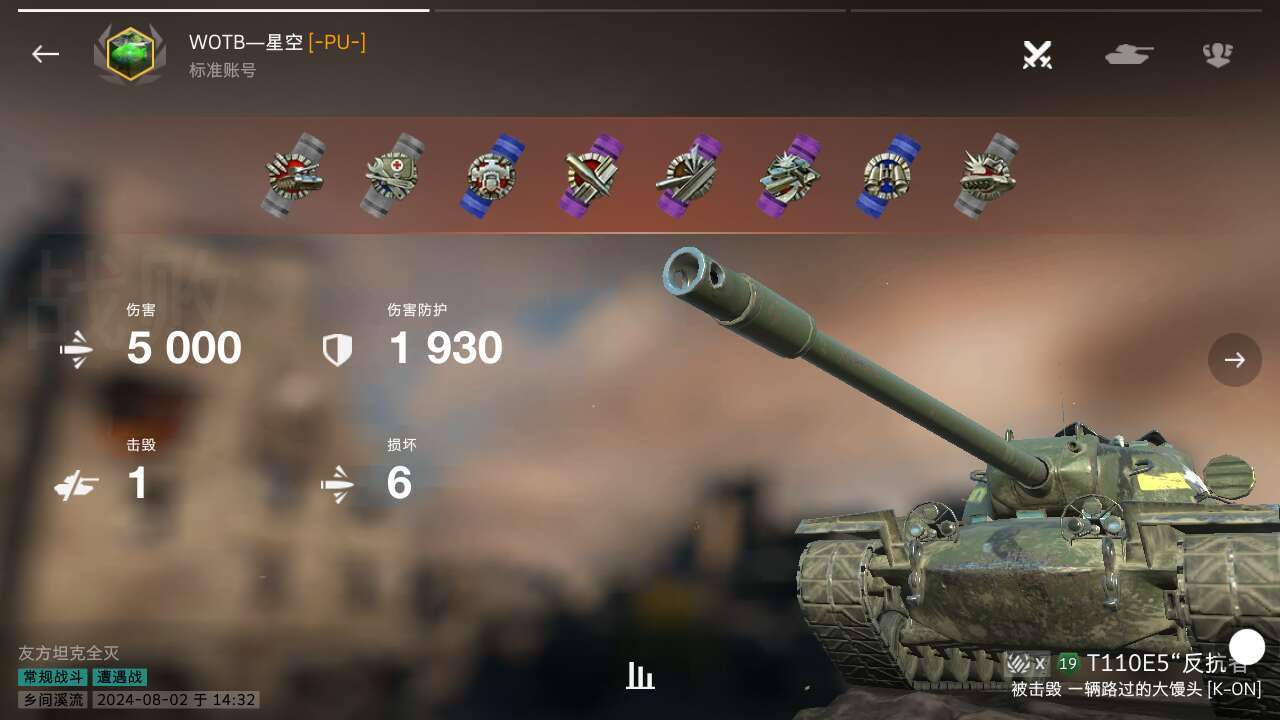Select the medic red cross medal
The height and width of the screenshot is (720, 1280).
click(394, 175)
